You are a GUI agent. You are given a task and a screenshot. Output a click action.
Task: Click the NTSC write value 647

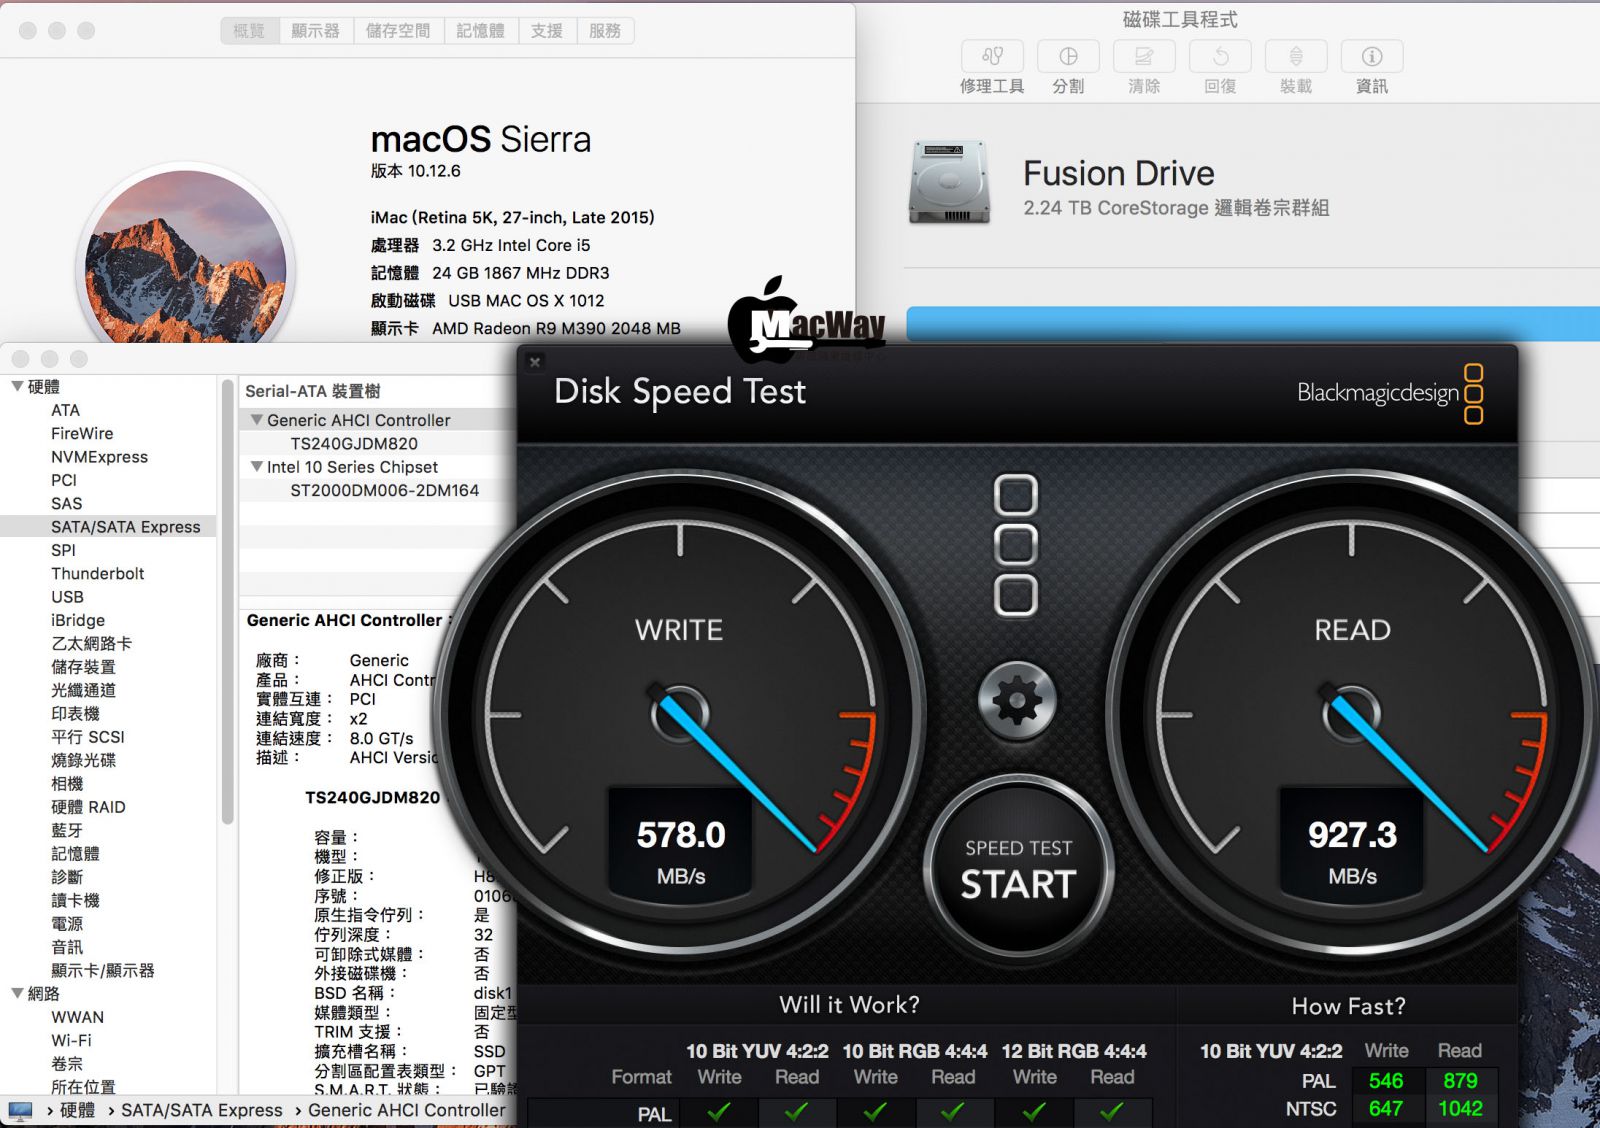[1385, 1108]
